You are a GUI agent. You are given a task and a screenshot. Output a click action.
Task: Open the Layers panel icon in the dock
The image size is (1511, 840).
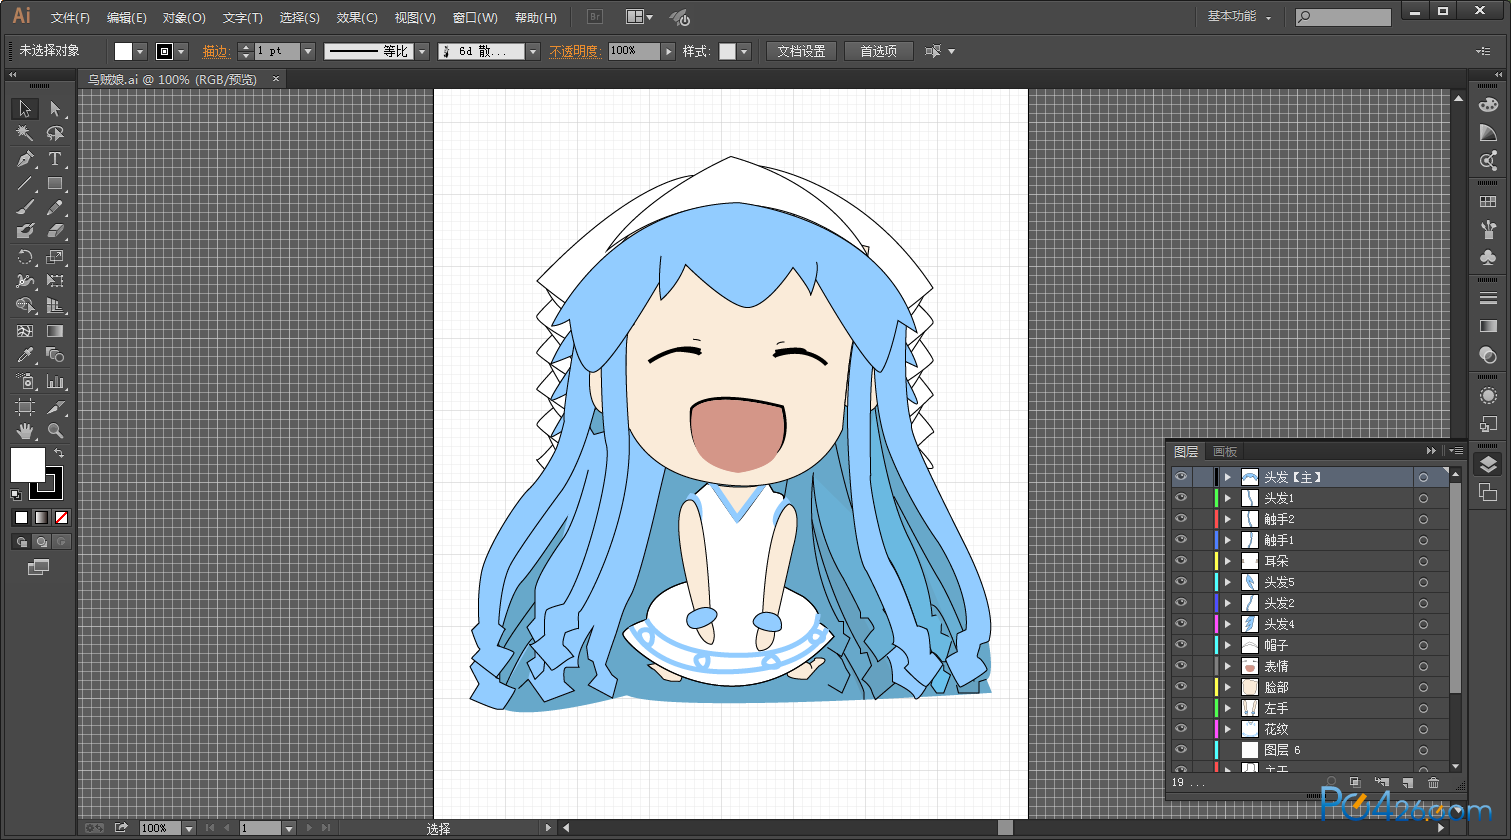(1488, 464)
